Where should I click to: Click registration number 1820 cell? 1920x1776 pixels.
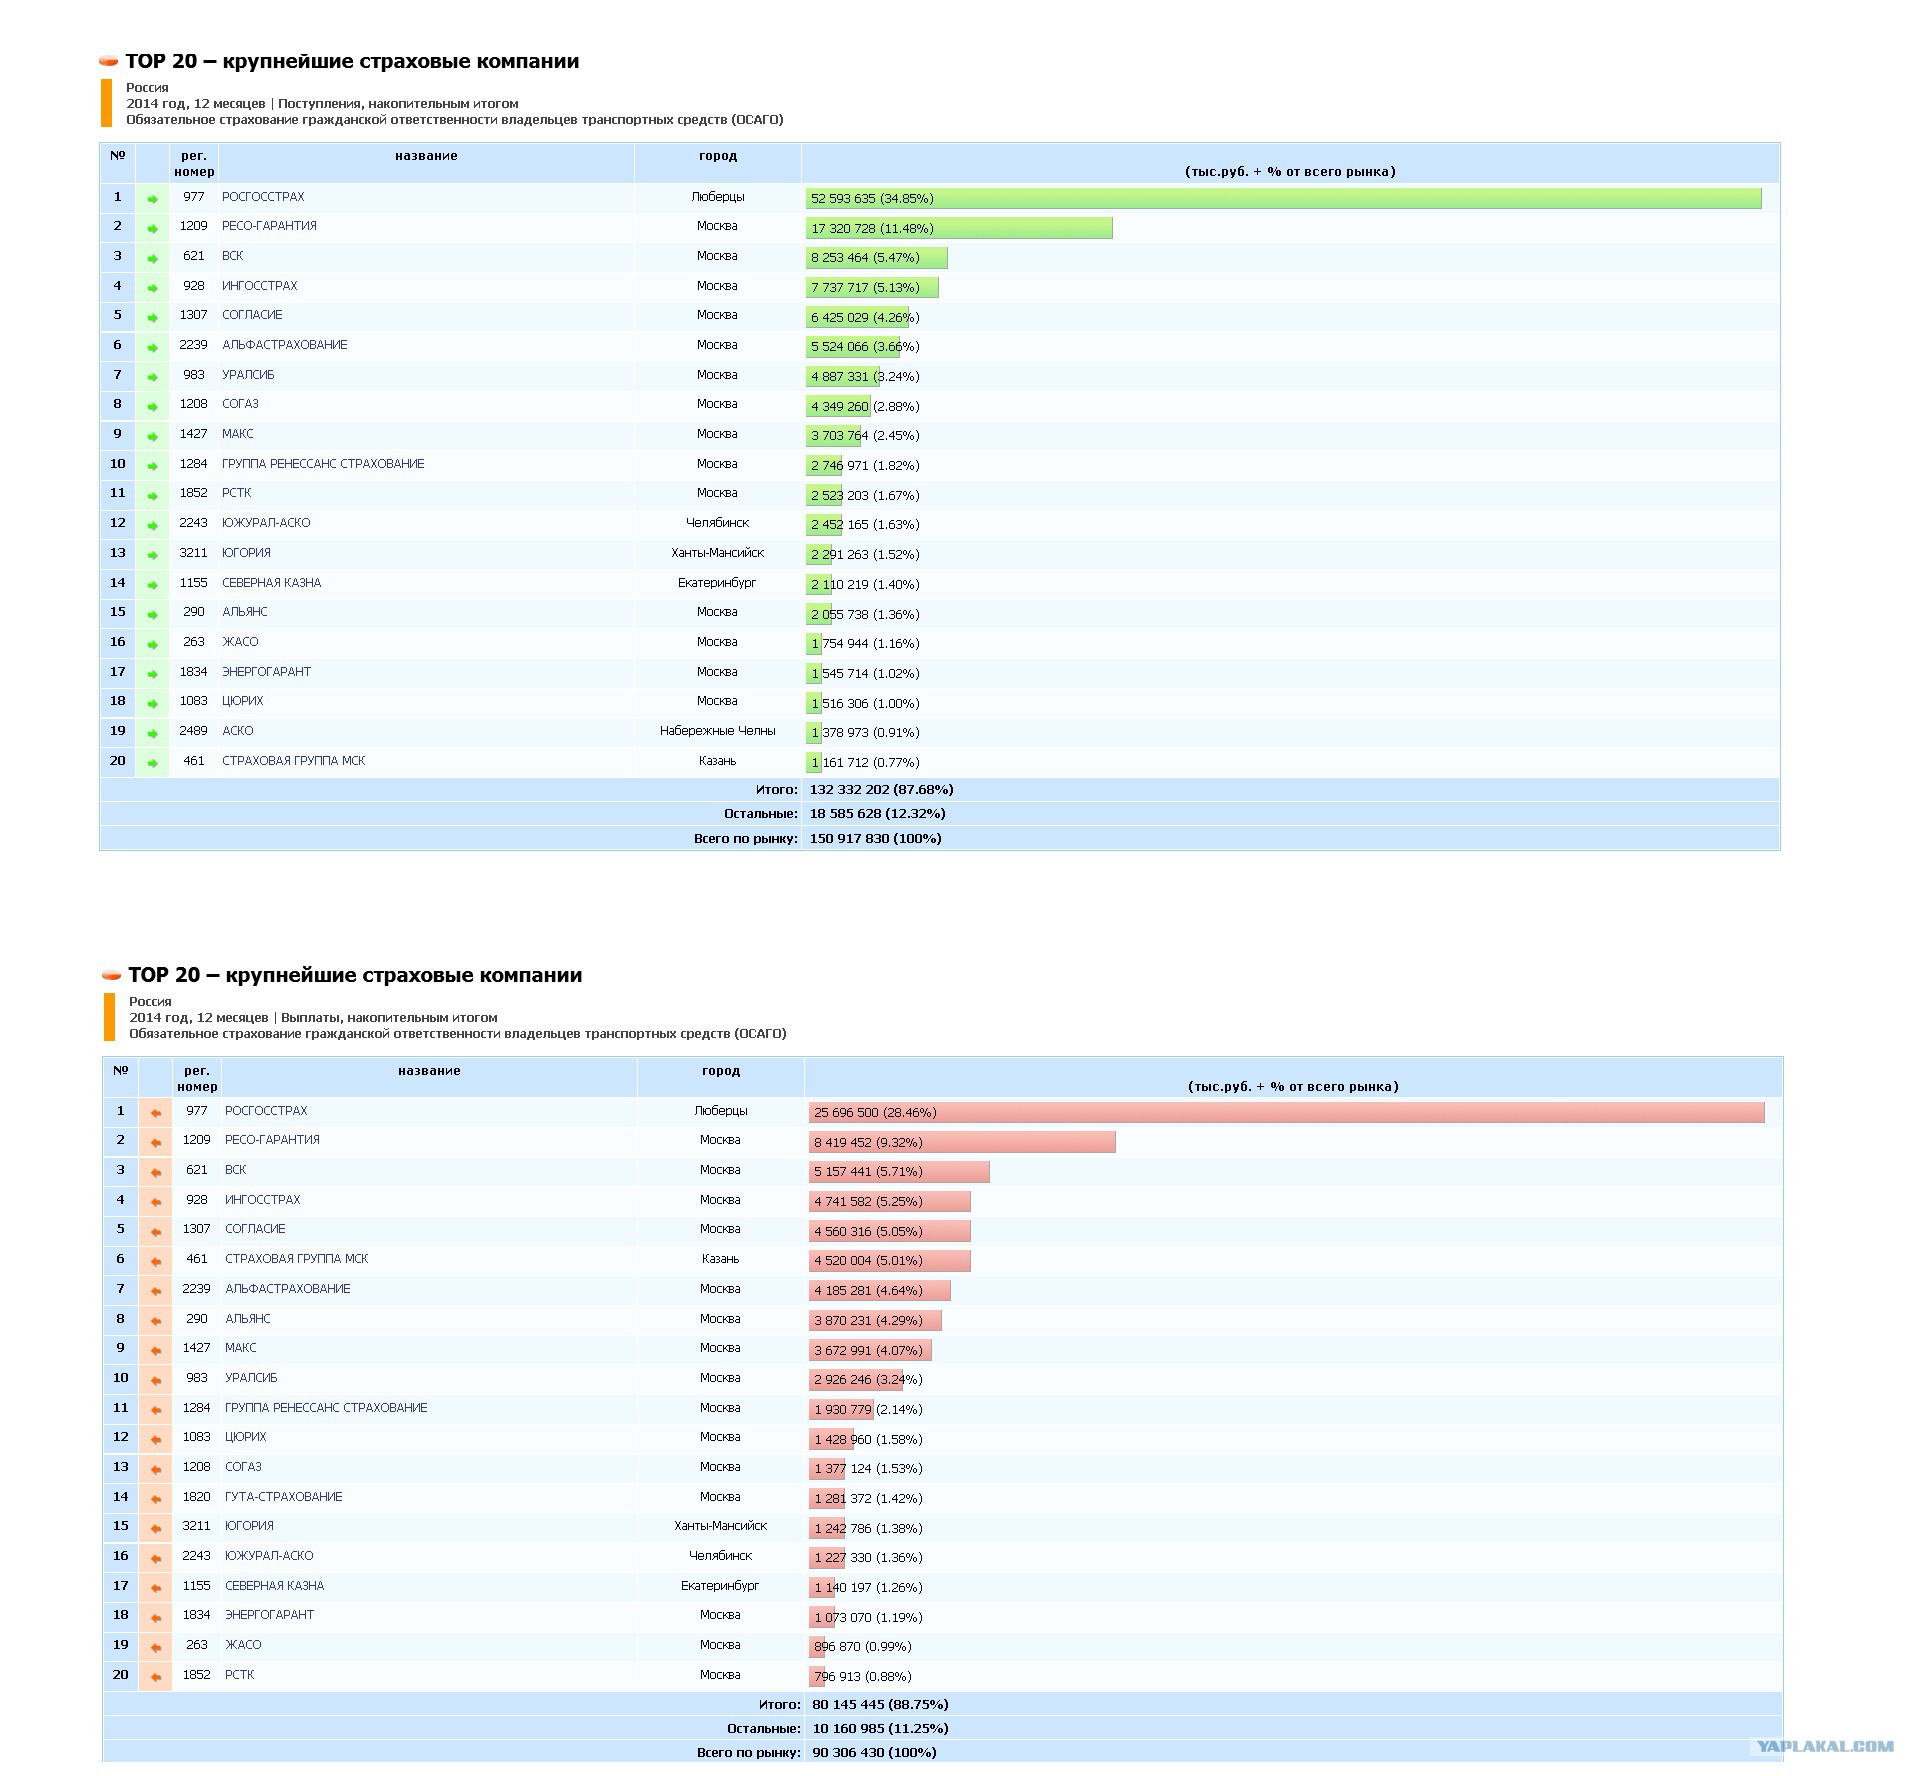click(197, 1497)
